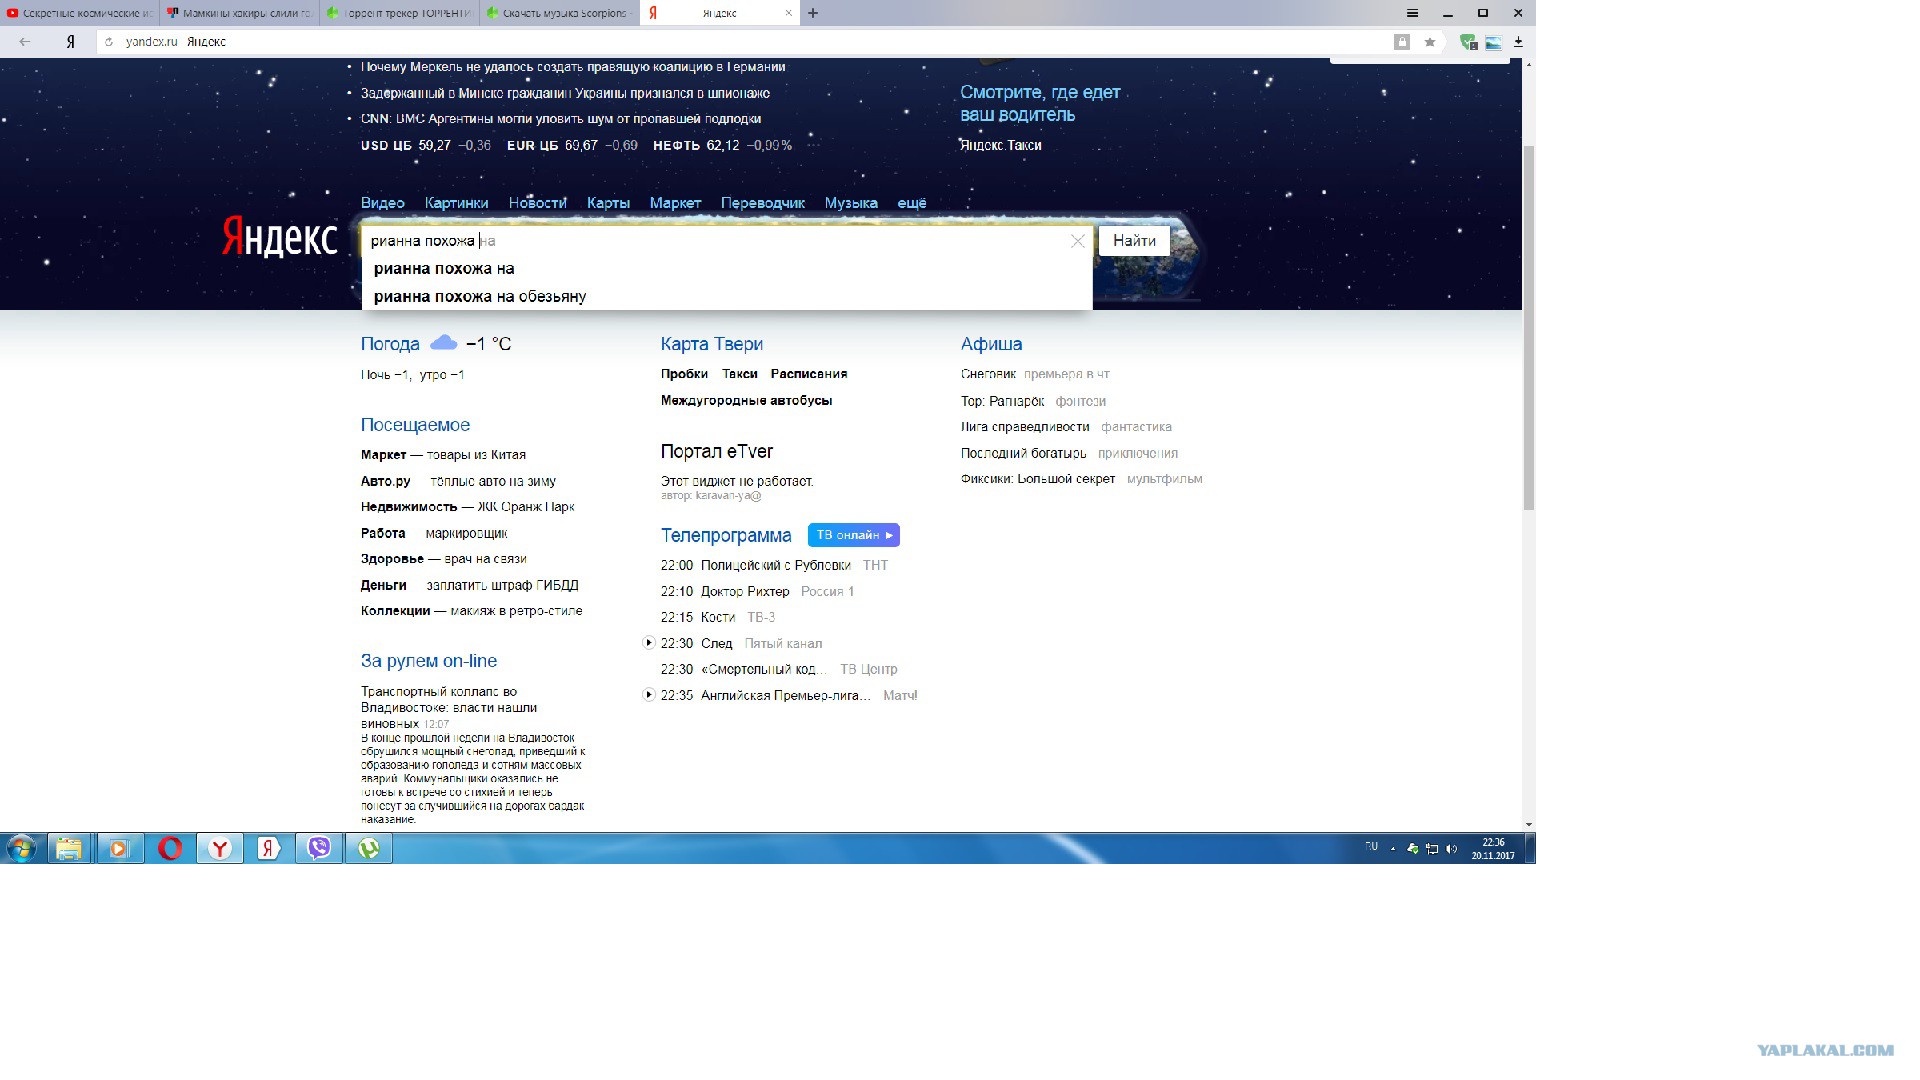
Task: Open the Windows Start menu
Action: point(21,849)
